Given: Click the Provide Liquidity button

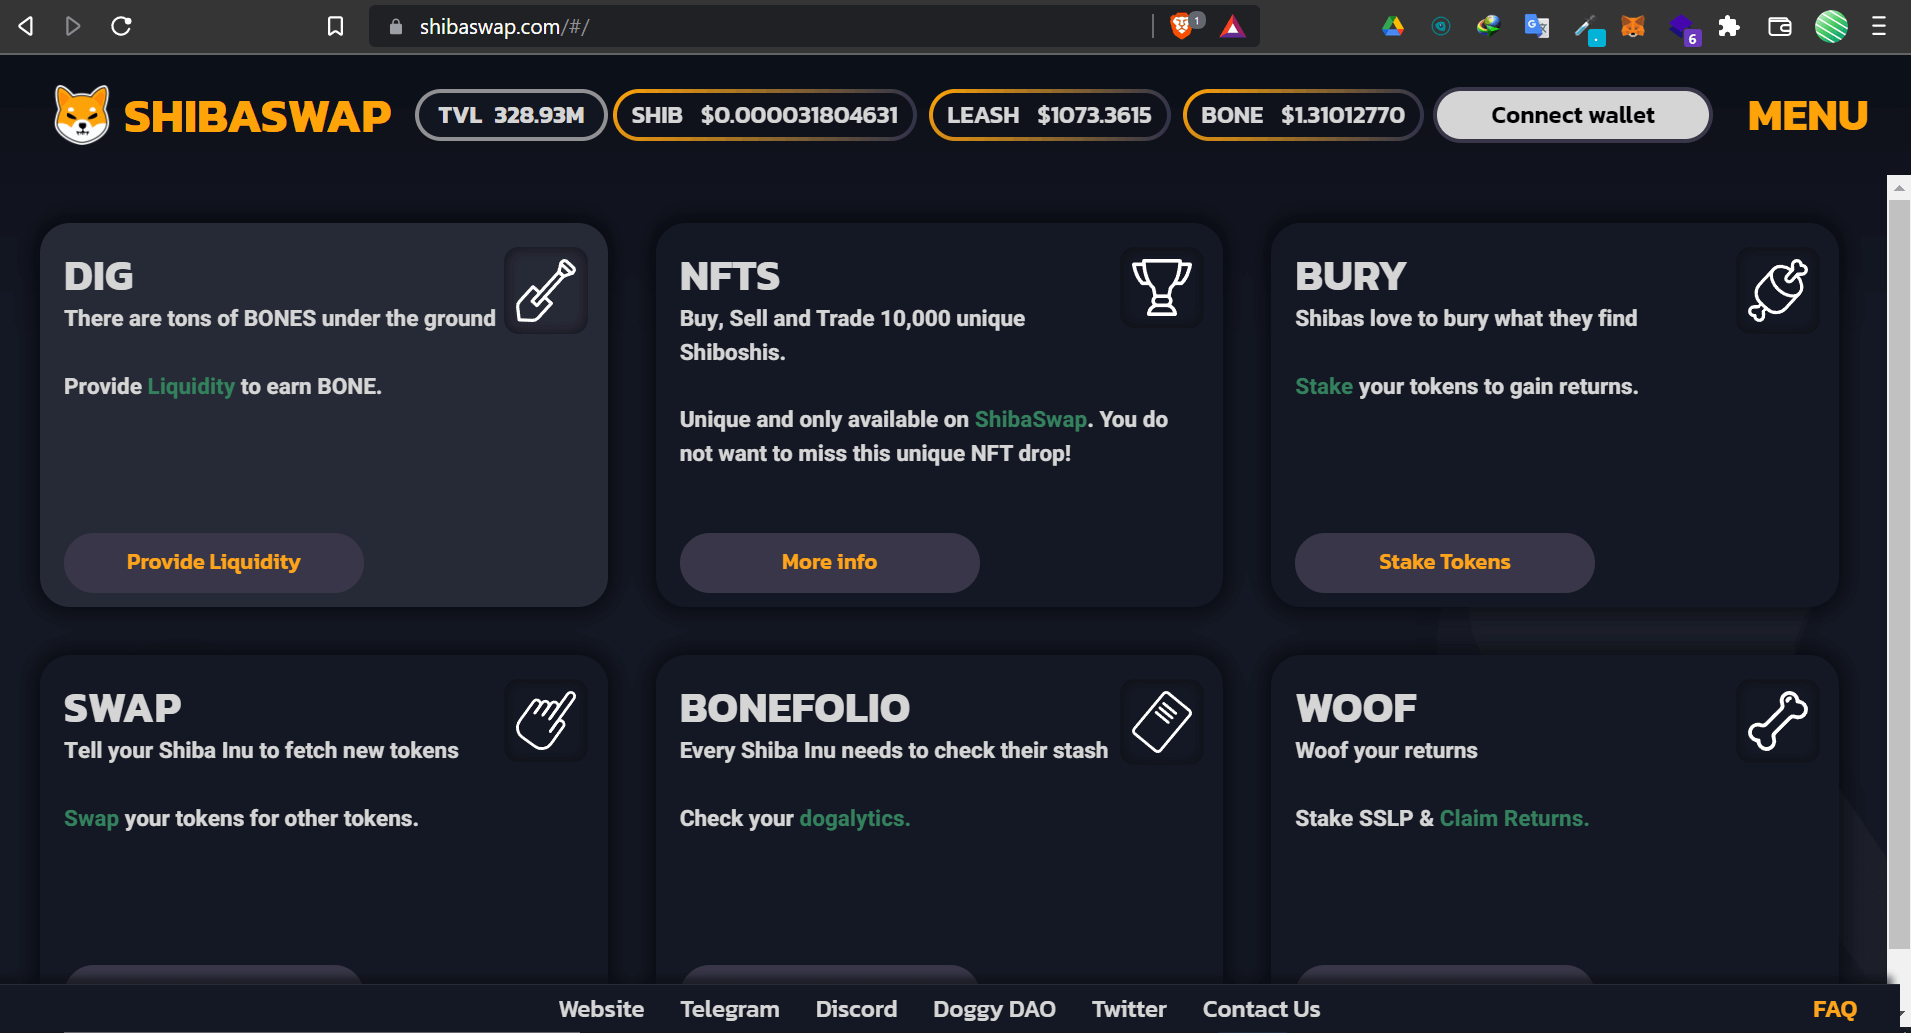Looking at the screenshot, I should click(x=214, y=562).
